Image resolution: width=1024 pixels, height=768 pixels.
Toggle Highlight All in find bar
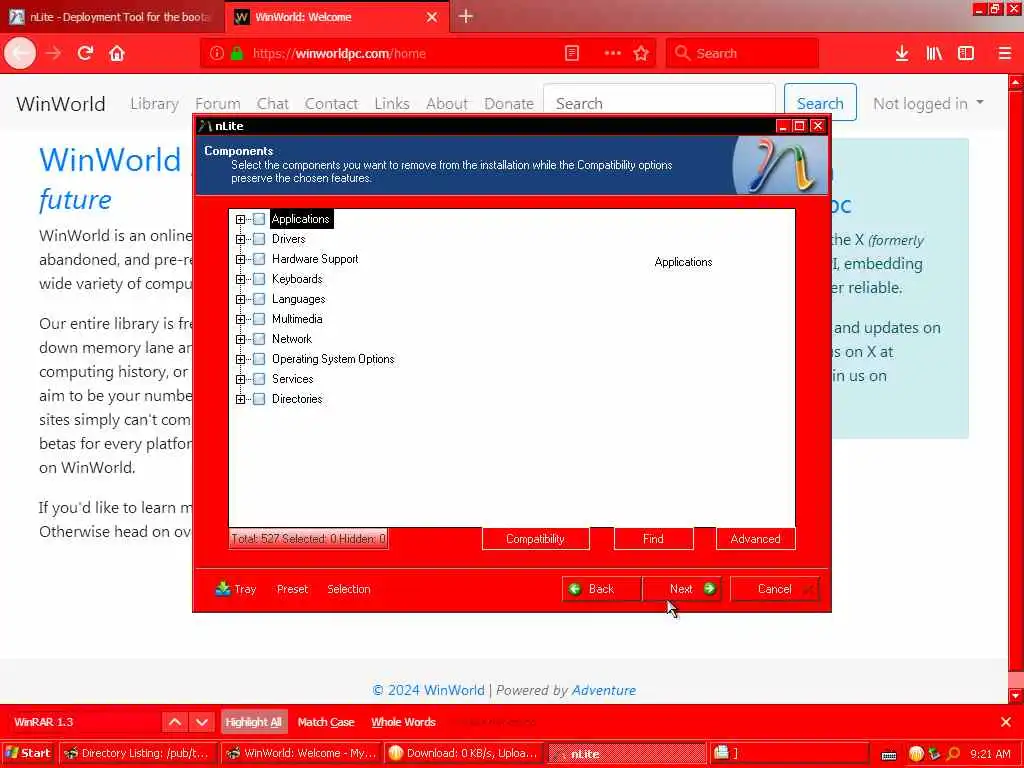pyautogui.click(x=253, y=722)
